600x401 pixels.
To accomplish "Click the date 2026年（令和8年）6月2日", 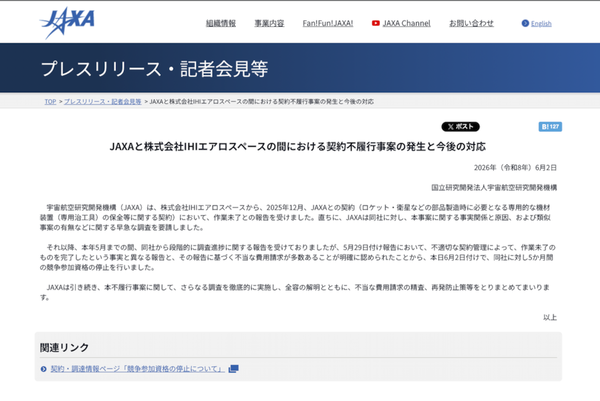I will coord(515,168).
